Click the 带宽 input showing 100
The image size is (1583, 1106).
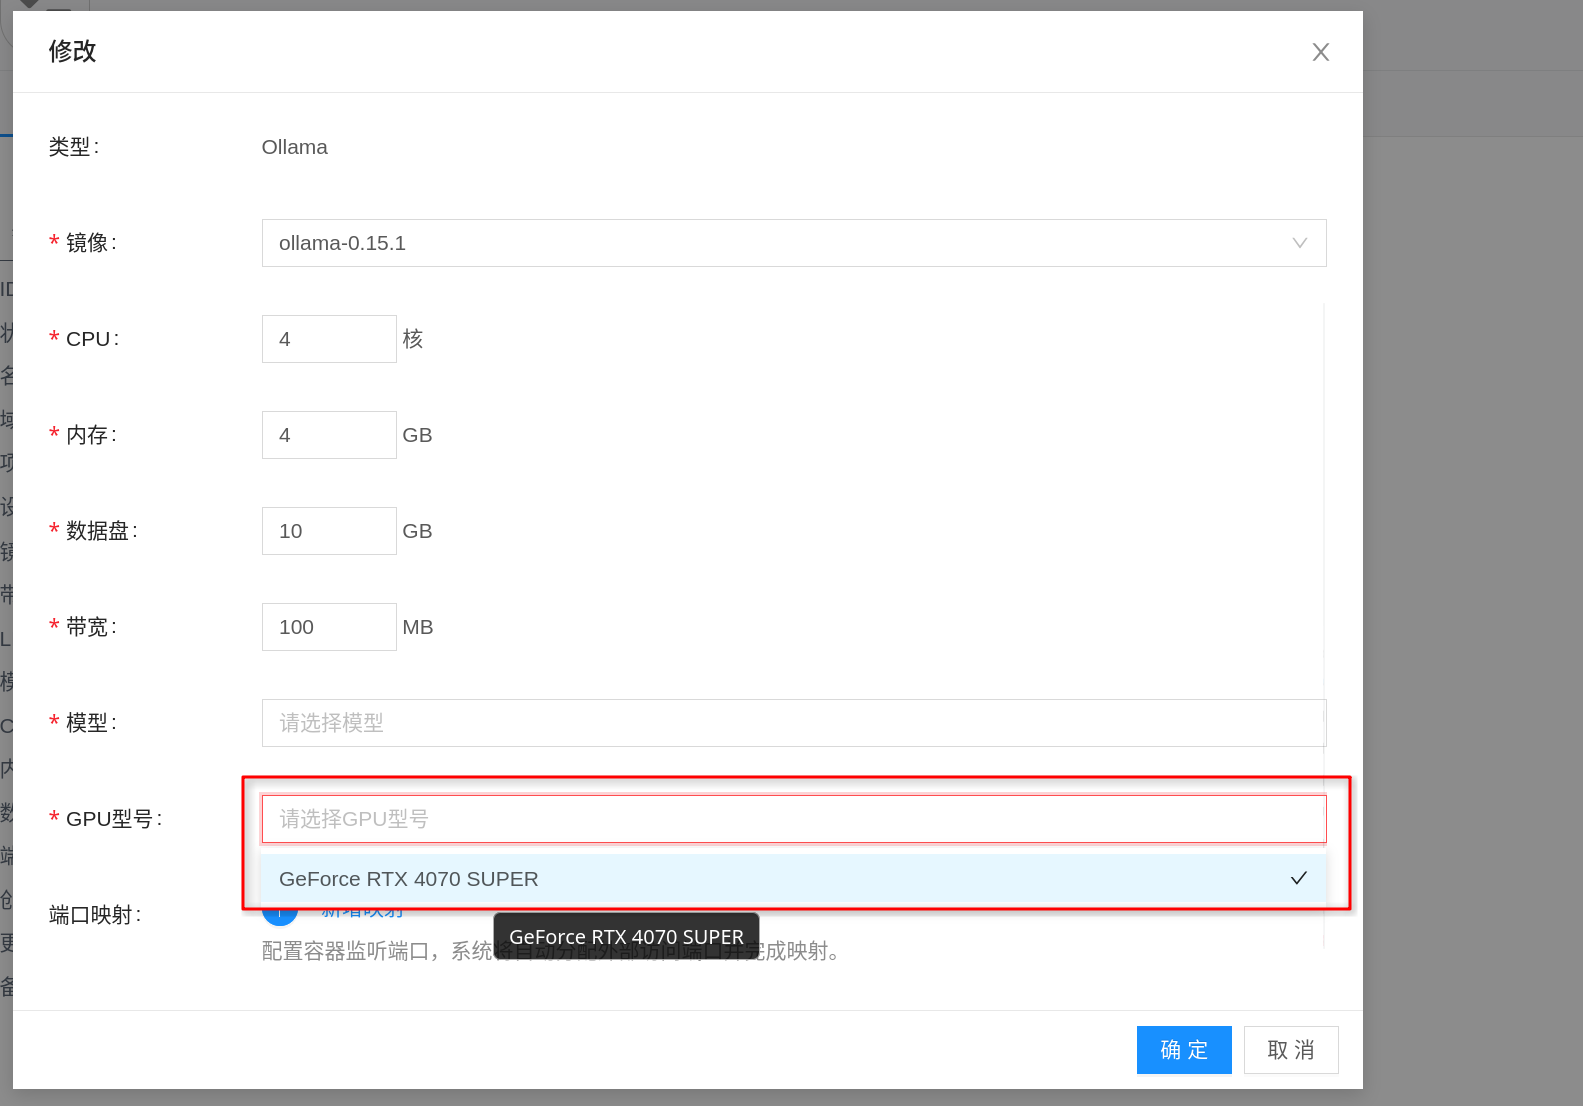(329, 627)
